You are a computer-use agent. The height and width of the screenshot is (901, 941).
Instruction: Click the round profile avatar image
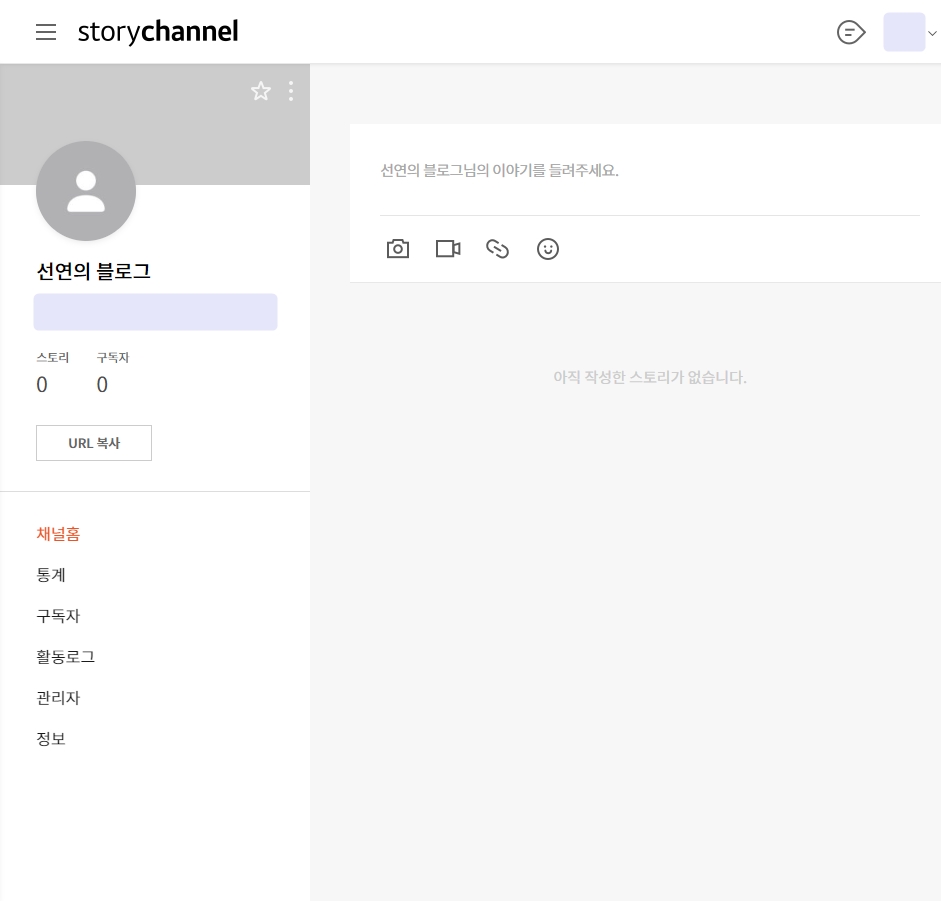[86, 191]
